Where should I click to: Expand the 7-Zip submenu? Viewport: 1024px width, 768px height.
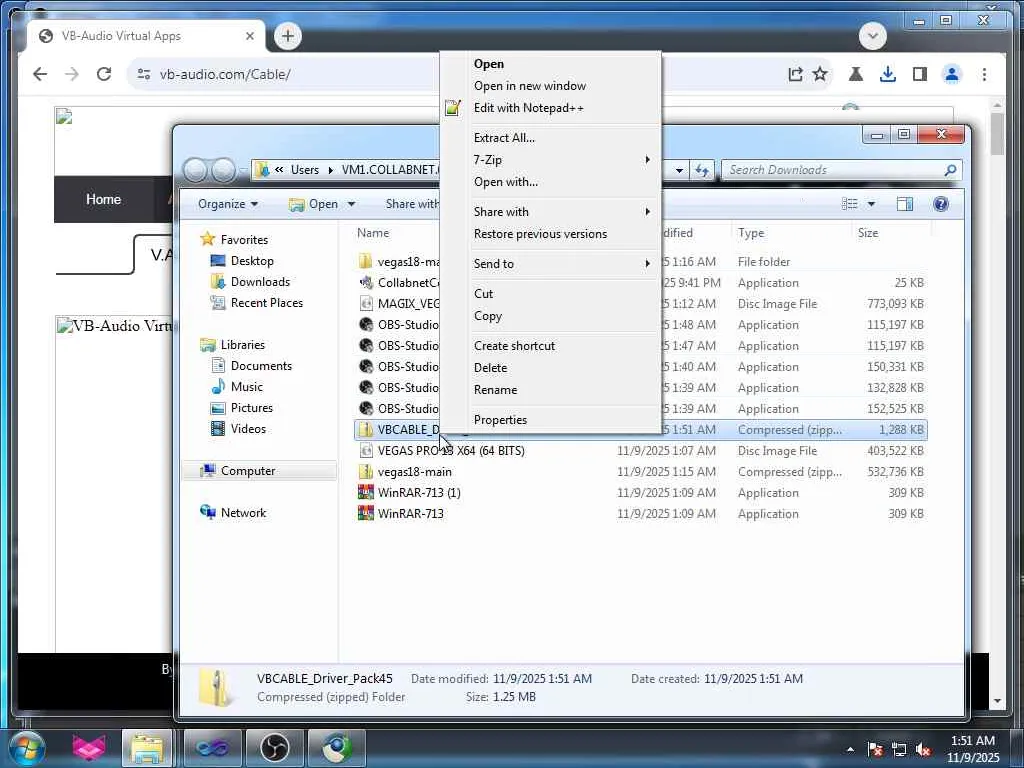pyautogui.click(x=562, y=160)
